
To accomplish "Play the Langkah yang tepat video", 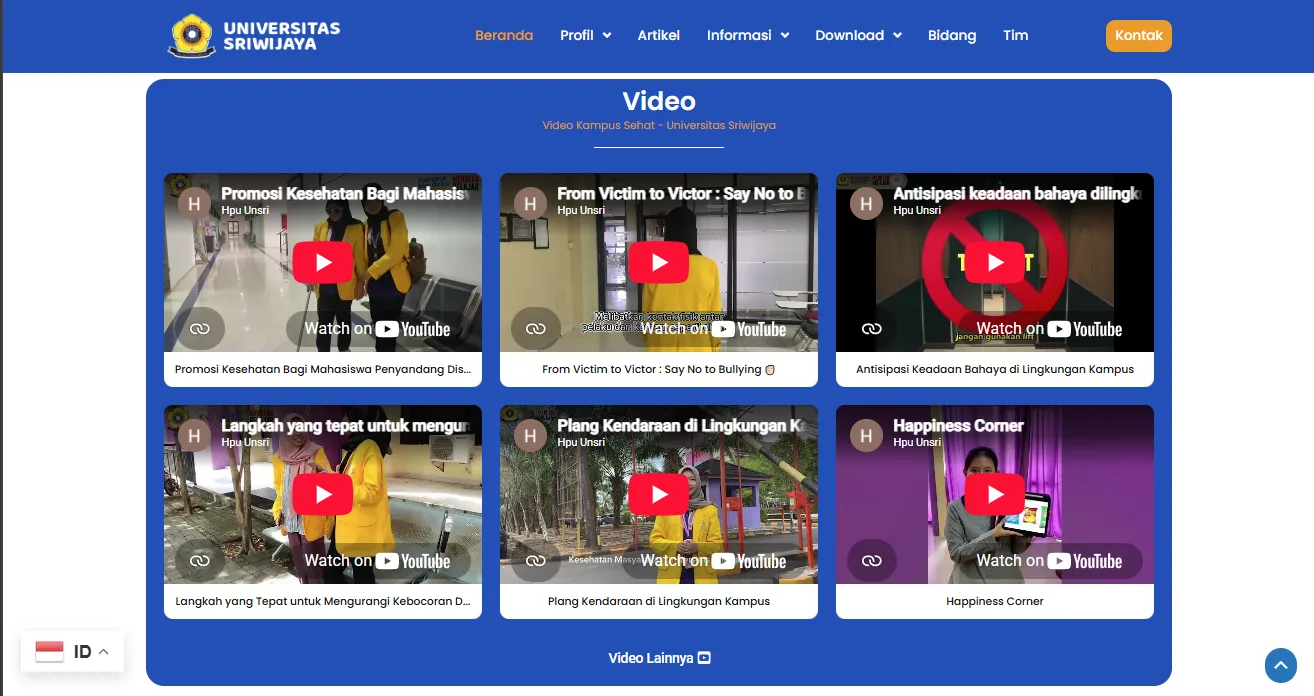I will pos(323,495).
